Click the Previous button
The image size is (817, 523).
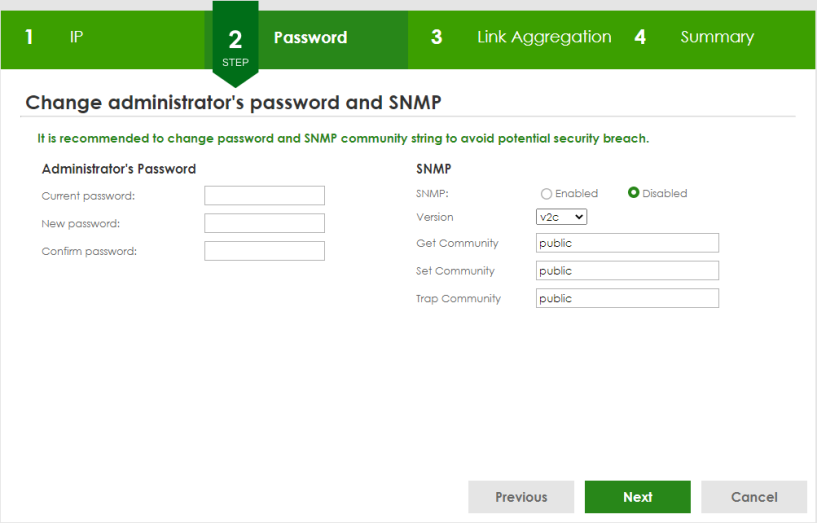click(521, 497)
